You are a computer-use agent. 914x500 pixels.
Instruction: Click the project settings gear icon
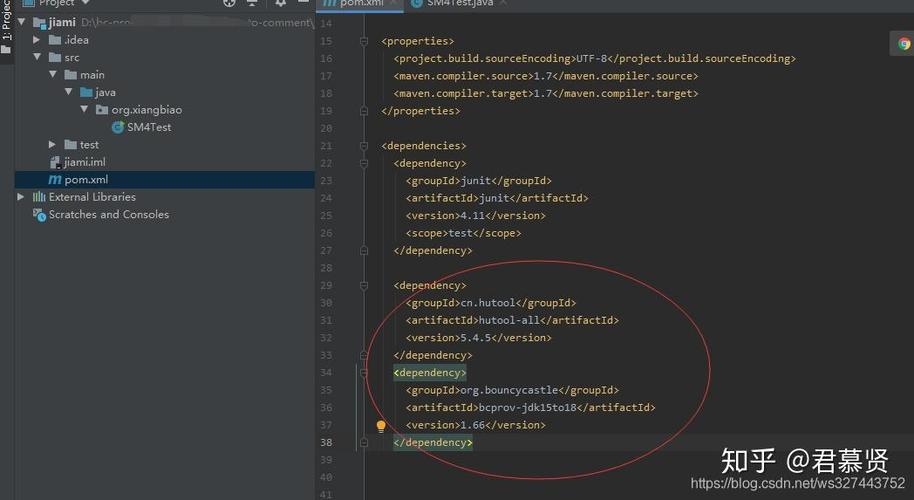click(280, 3)
